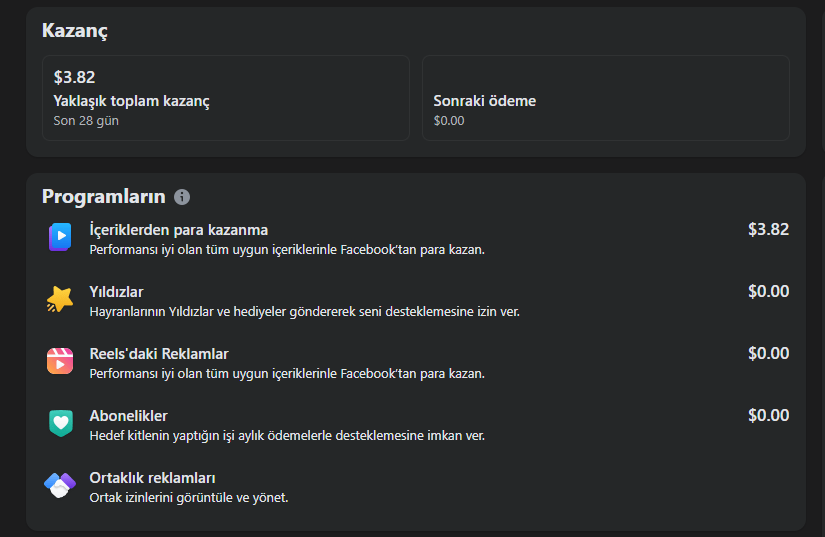The width and height of the screenshot is (825, 537).
Task: Open the Abonelikler program
Action: click(416, 425)
